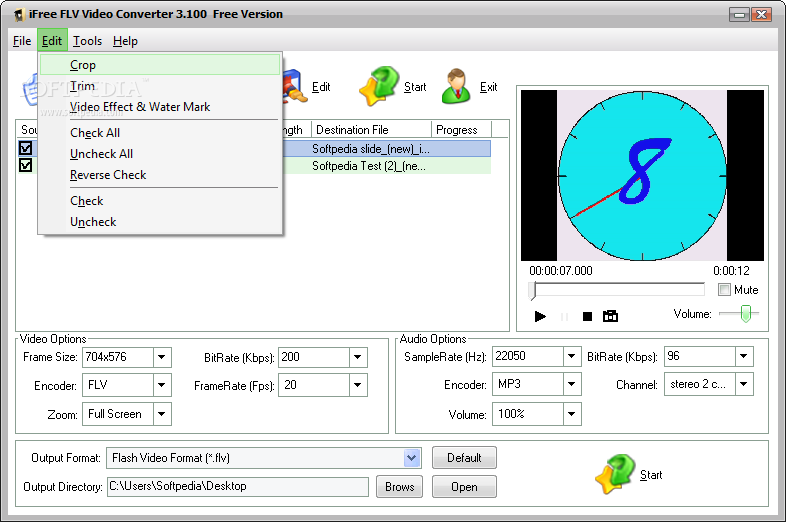Open the audio Encoder MP3 dropdown
The width and height of the screenshot is (786, 522).
tap(571, 384)
